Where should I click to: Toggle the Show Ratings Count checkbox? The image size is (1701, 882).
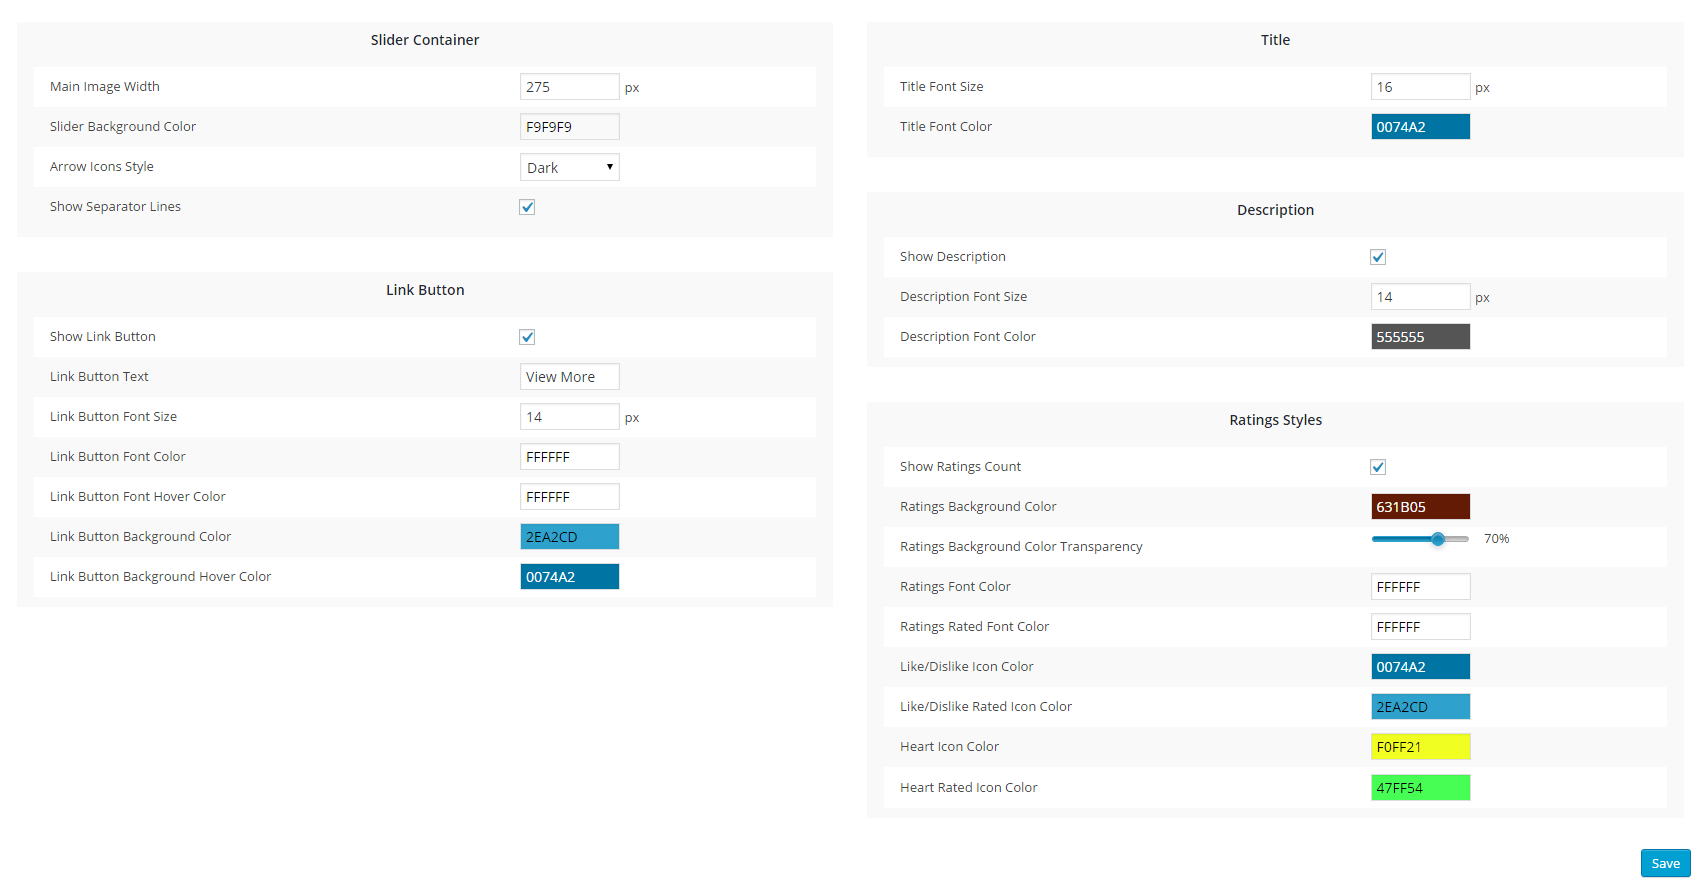[x=1377, y=467]
